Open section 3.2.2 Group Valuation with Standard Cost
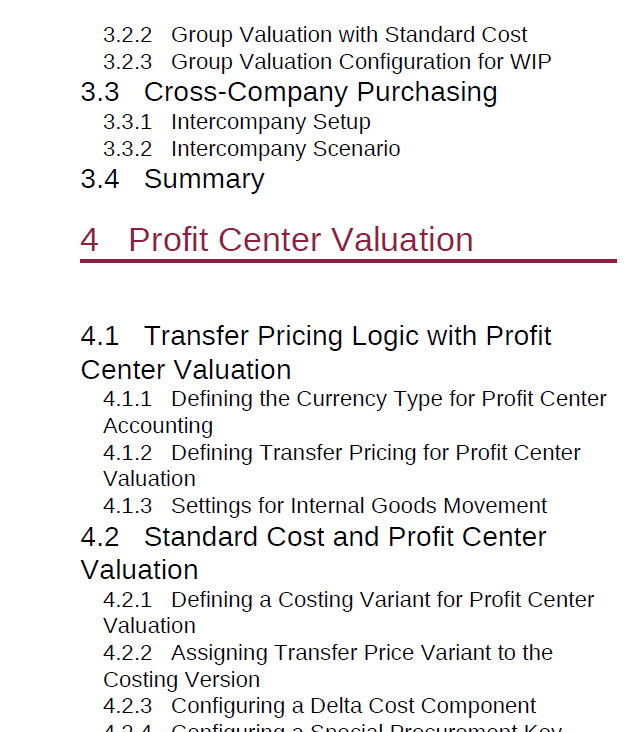Viewport: 638px width, 732px height. (315, 35)
